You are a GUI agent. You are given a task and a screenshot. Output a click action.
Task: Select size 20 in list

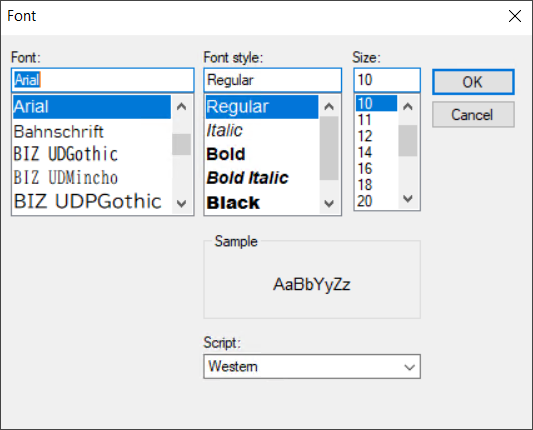(376, 201)
